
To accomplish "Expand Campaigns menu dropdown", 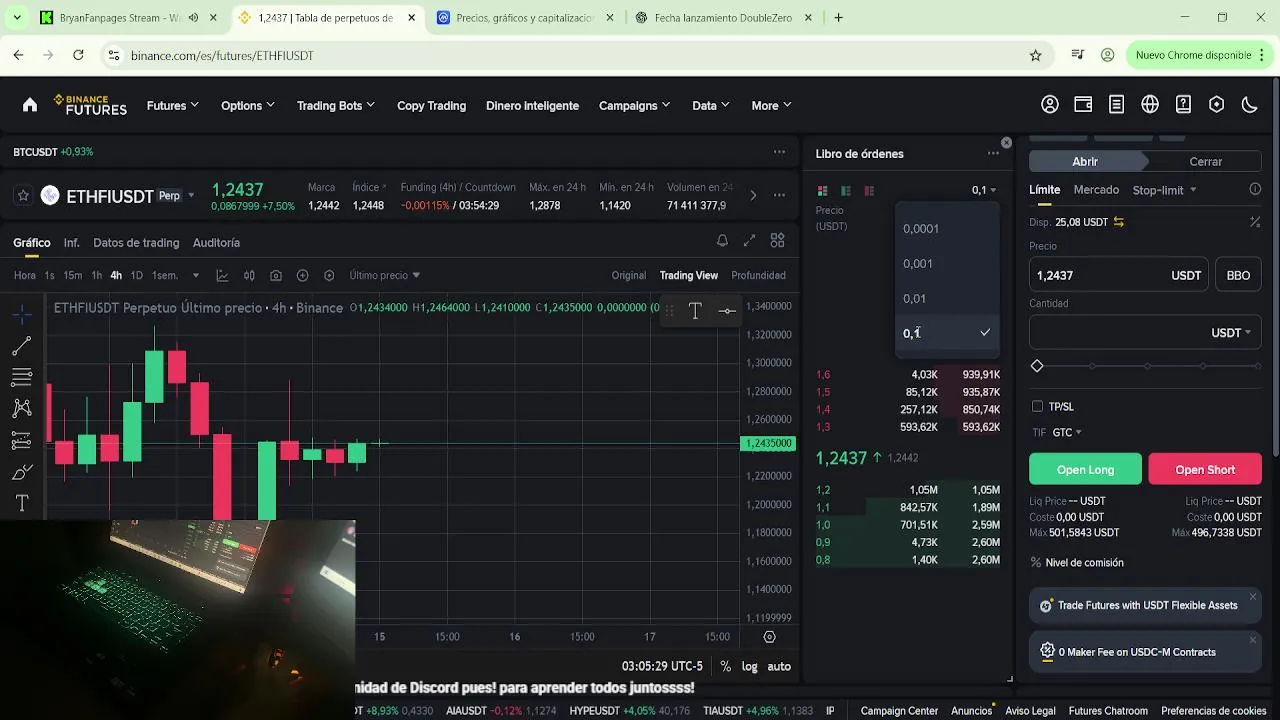I will pyautogui.click(x=634, y=105).
